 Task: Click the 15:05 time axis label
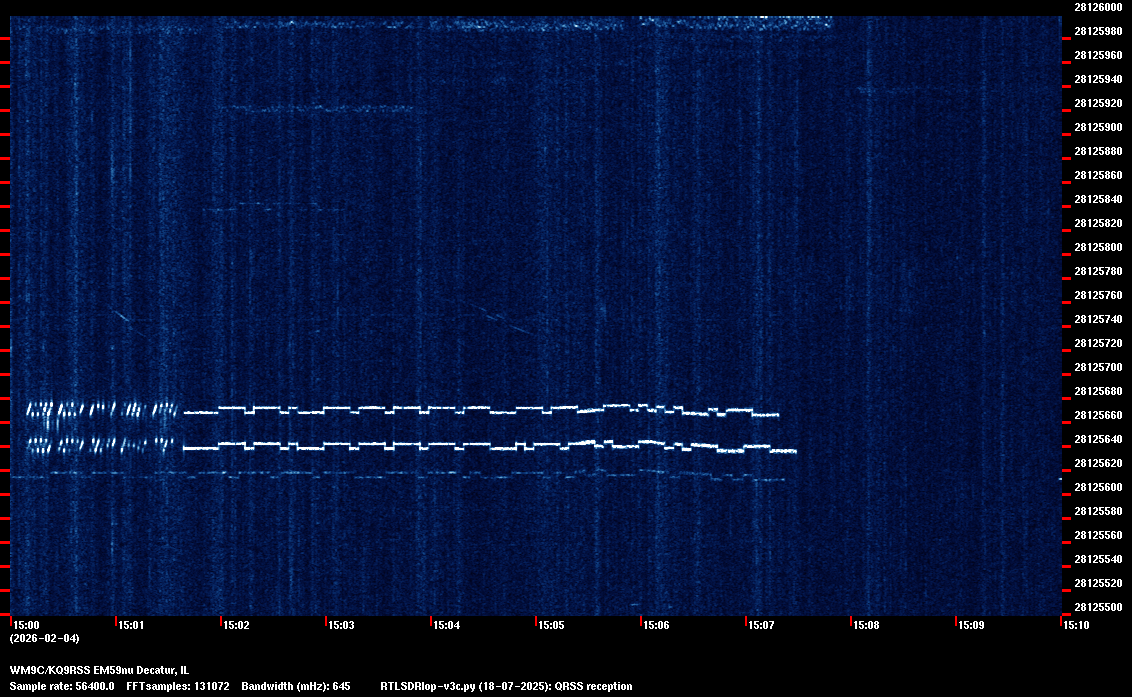tap(553, 626)
